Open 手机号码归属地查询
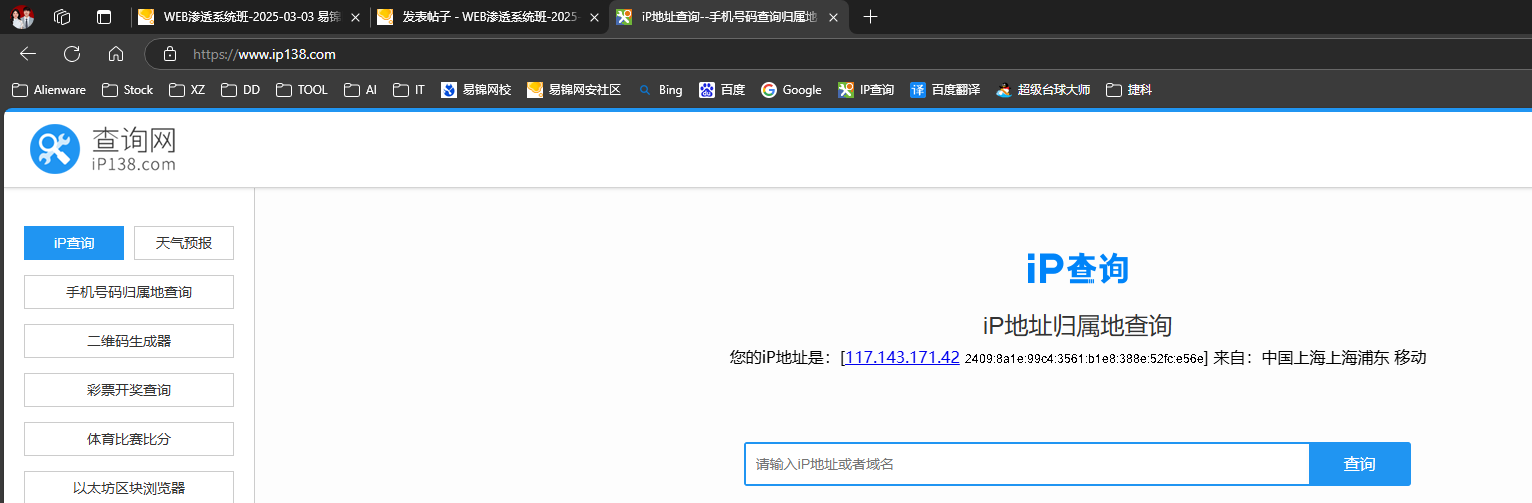Viewport: 1532px width, 503px height. 129,292
